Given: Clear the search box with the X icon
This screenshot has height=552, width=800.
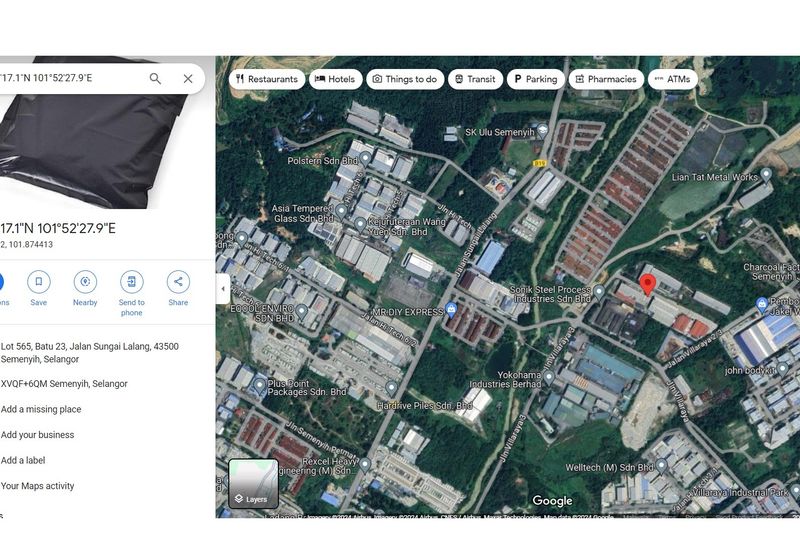Looking at the screenshot, I should pos(188,79).
